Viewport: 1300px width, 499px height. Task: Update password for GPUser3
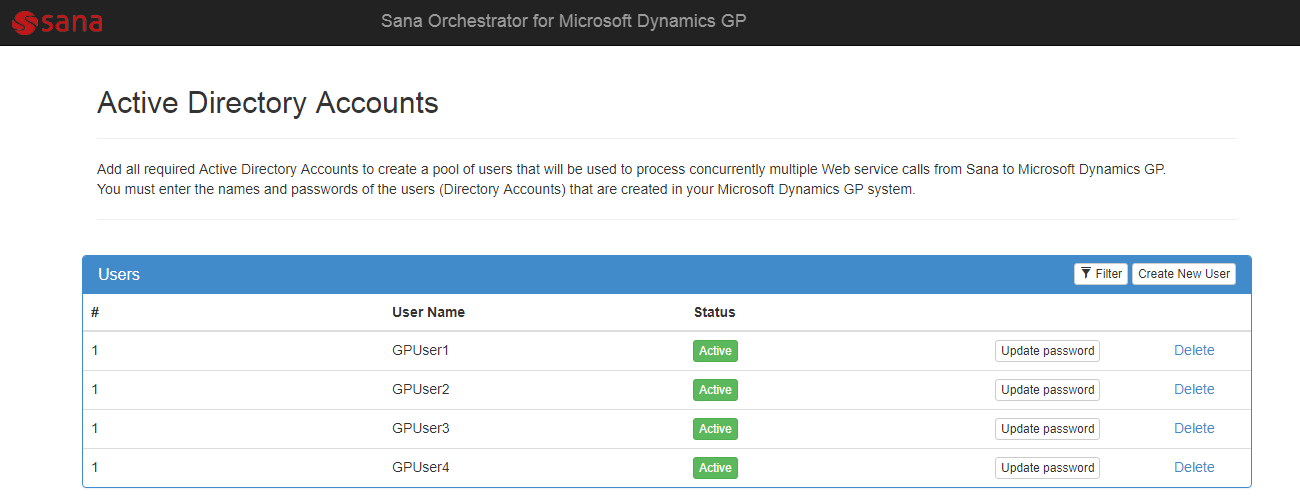[x=1047, y=429]
